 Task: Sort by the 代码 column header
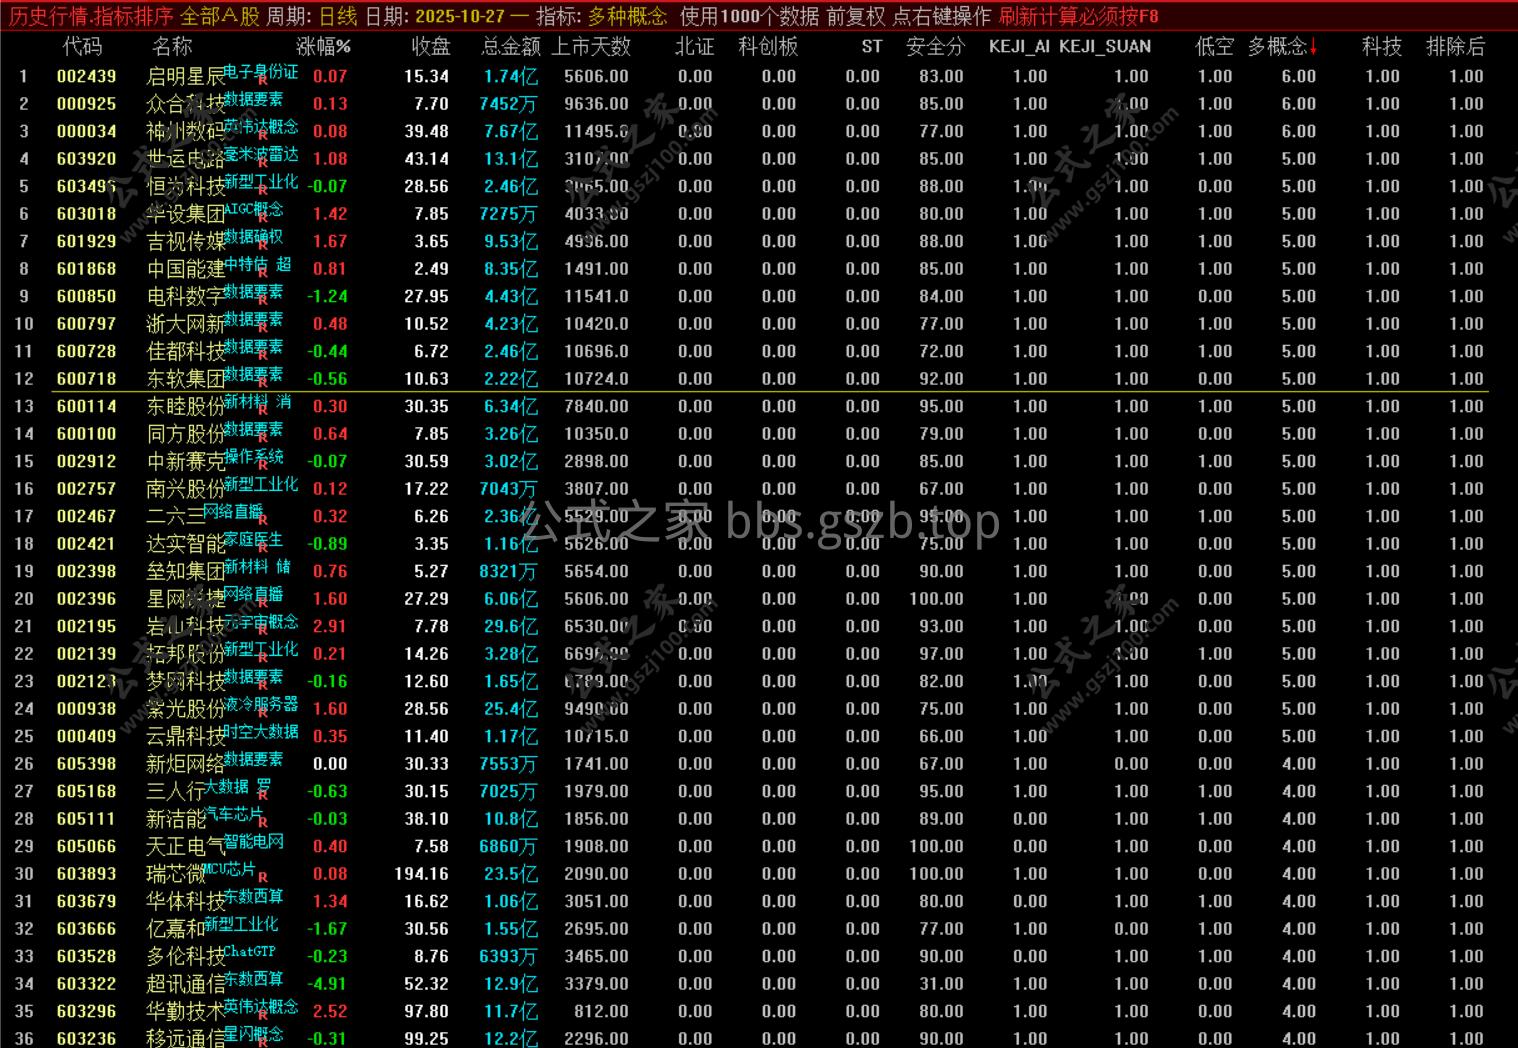[82, 46]
